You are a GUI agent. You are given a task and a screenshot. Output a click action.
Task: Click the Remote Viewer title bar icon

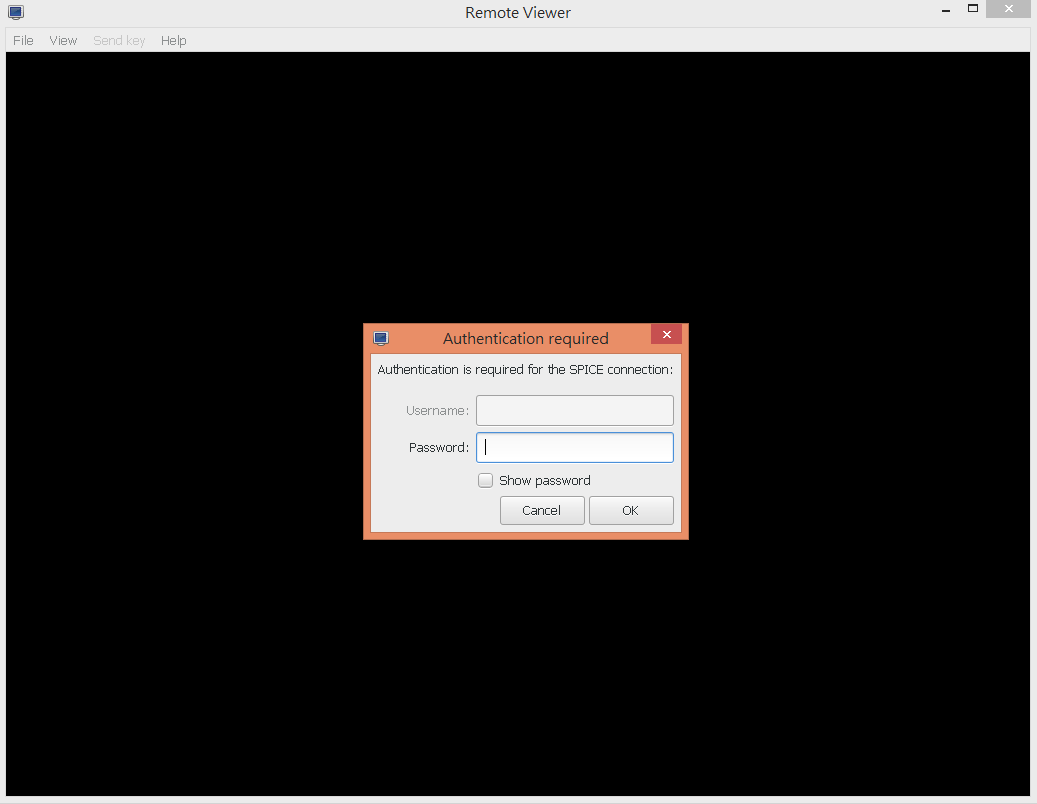16,12
